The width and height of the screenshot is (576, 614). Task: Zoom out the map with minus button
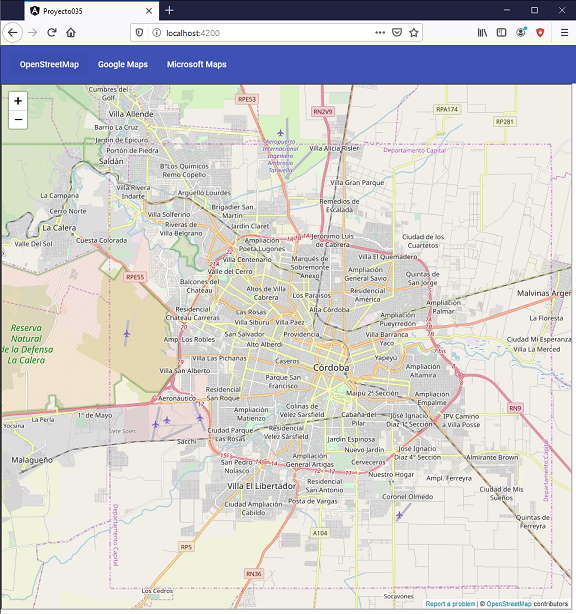tap(18, 119)
